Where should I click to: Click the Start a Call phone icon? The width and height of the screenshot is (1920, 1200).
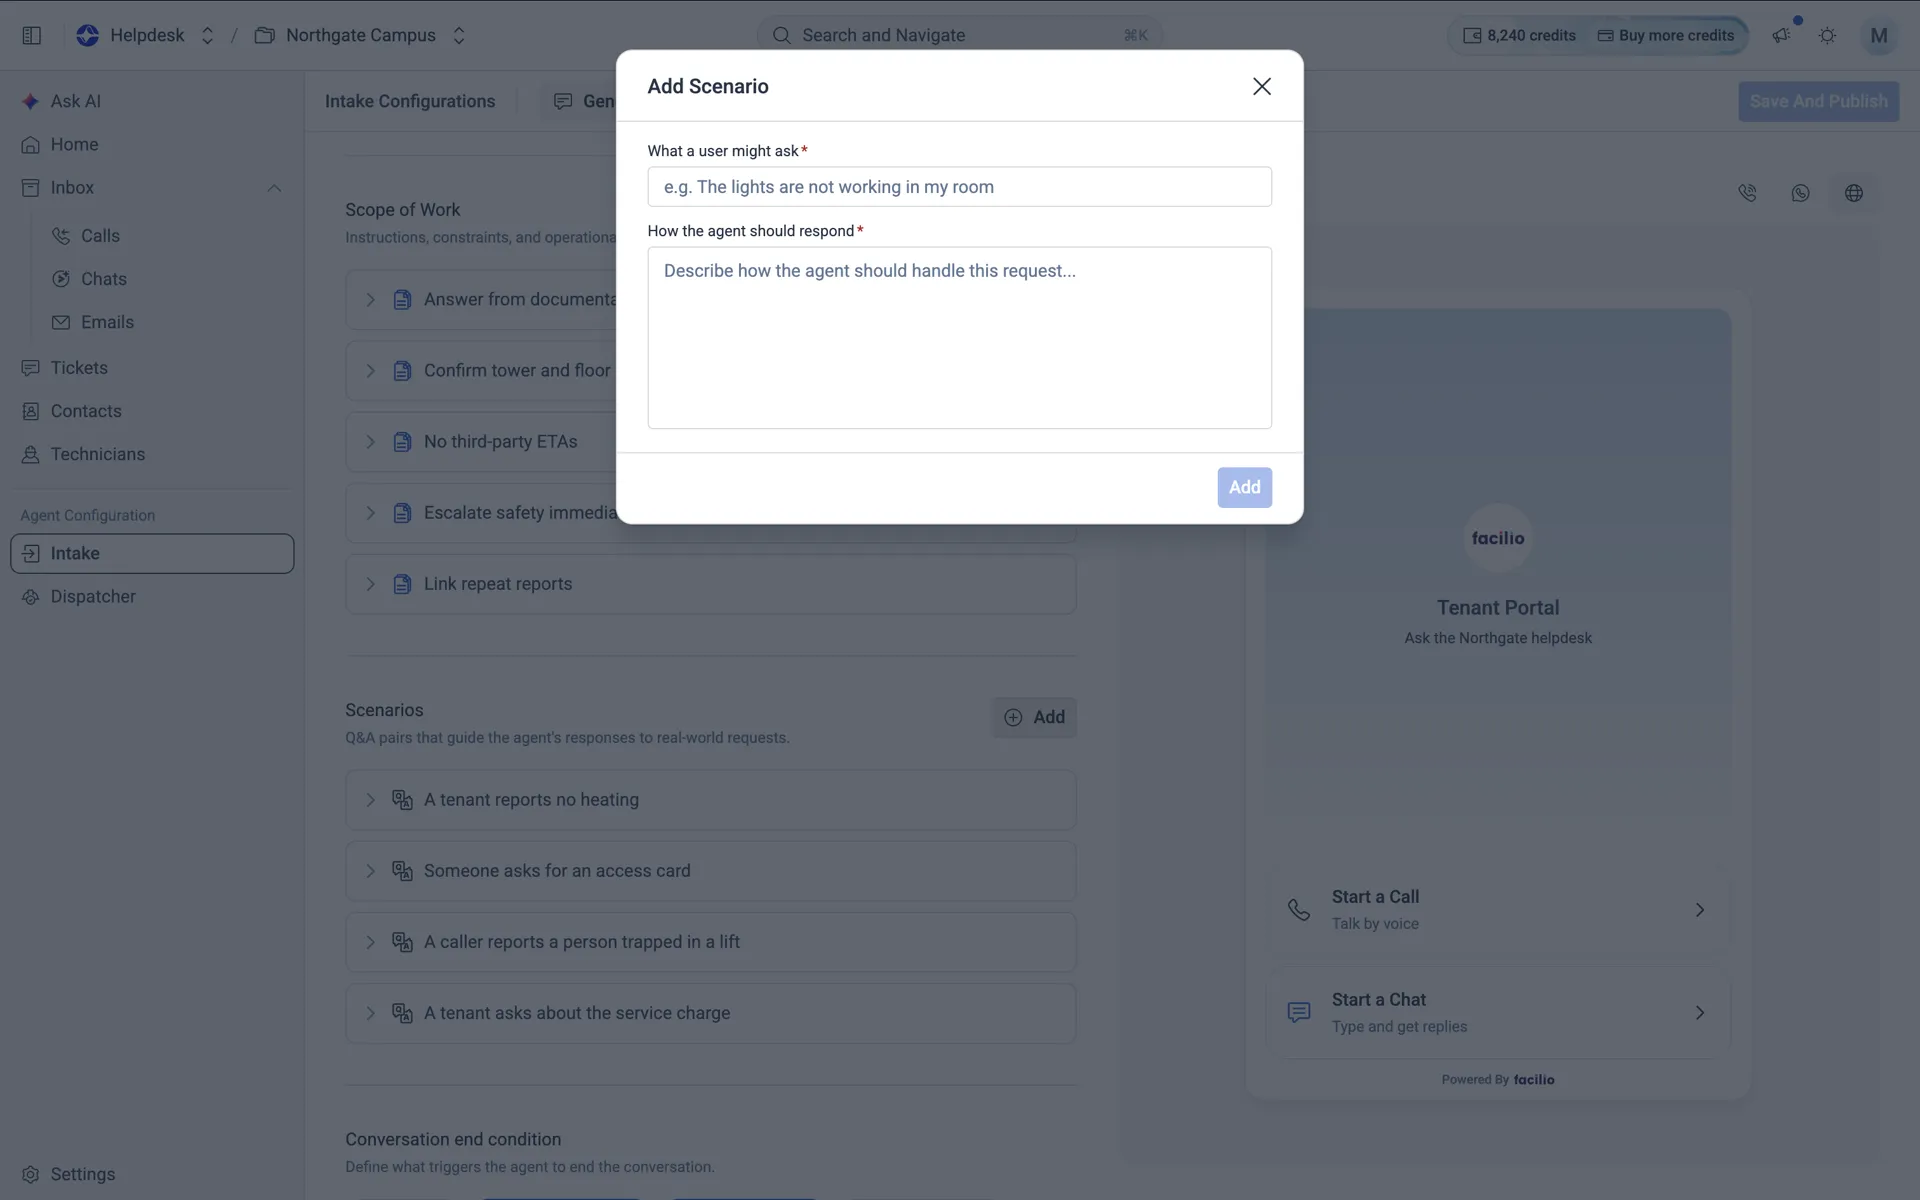pos(1298,910)
